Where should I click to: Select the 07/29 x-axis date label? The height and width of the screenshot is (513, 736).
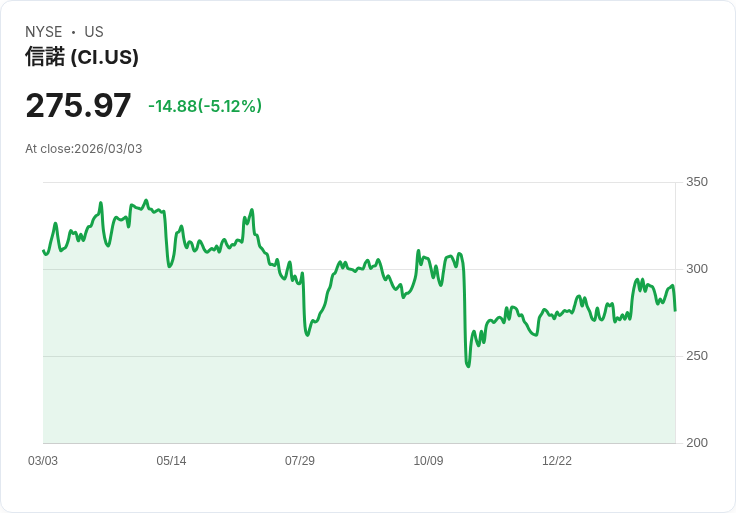[x=300, y=461]
